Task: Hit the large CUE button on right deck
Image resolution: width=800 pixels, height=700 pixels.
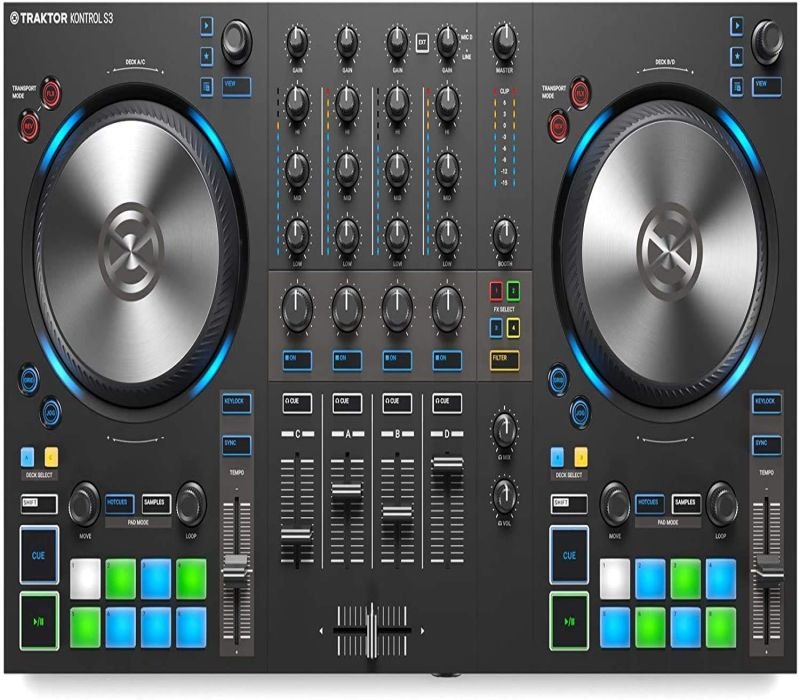Action: point(569,555)
